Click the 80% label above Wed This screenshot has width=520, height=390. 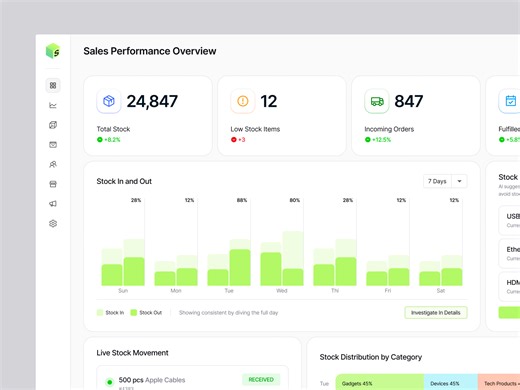[295, 200]
